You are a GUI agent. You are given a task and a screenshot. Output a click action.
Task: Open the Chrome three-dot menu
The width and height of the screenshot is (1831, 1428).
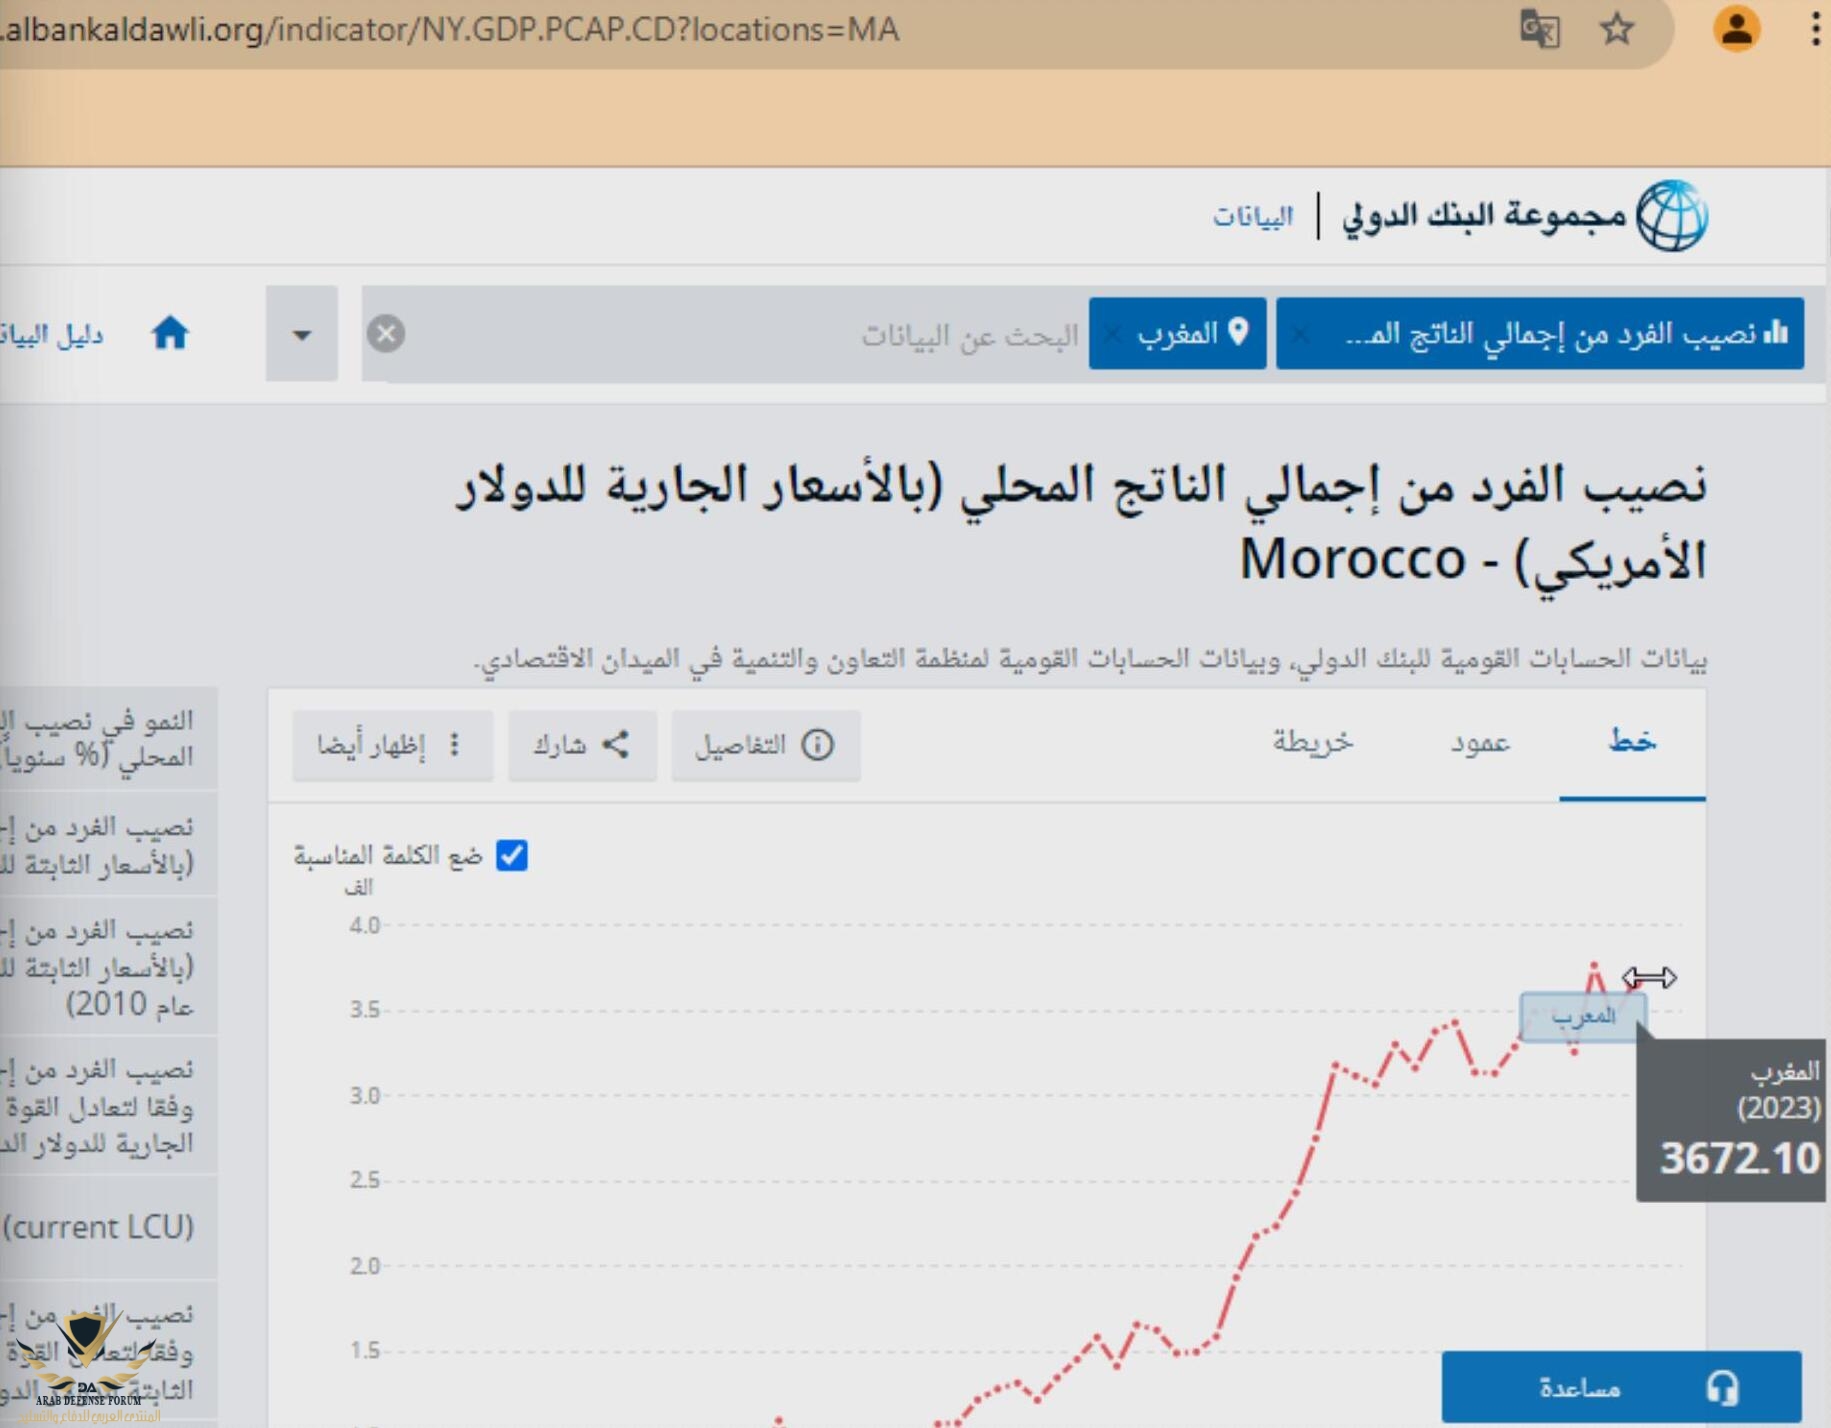(1814, 29)
